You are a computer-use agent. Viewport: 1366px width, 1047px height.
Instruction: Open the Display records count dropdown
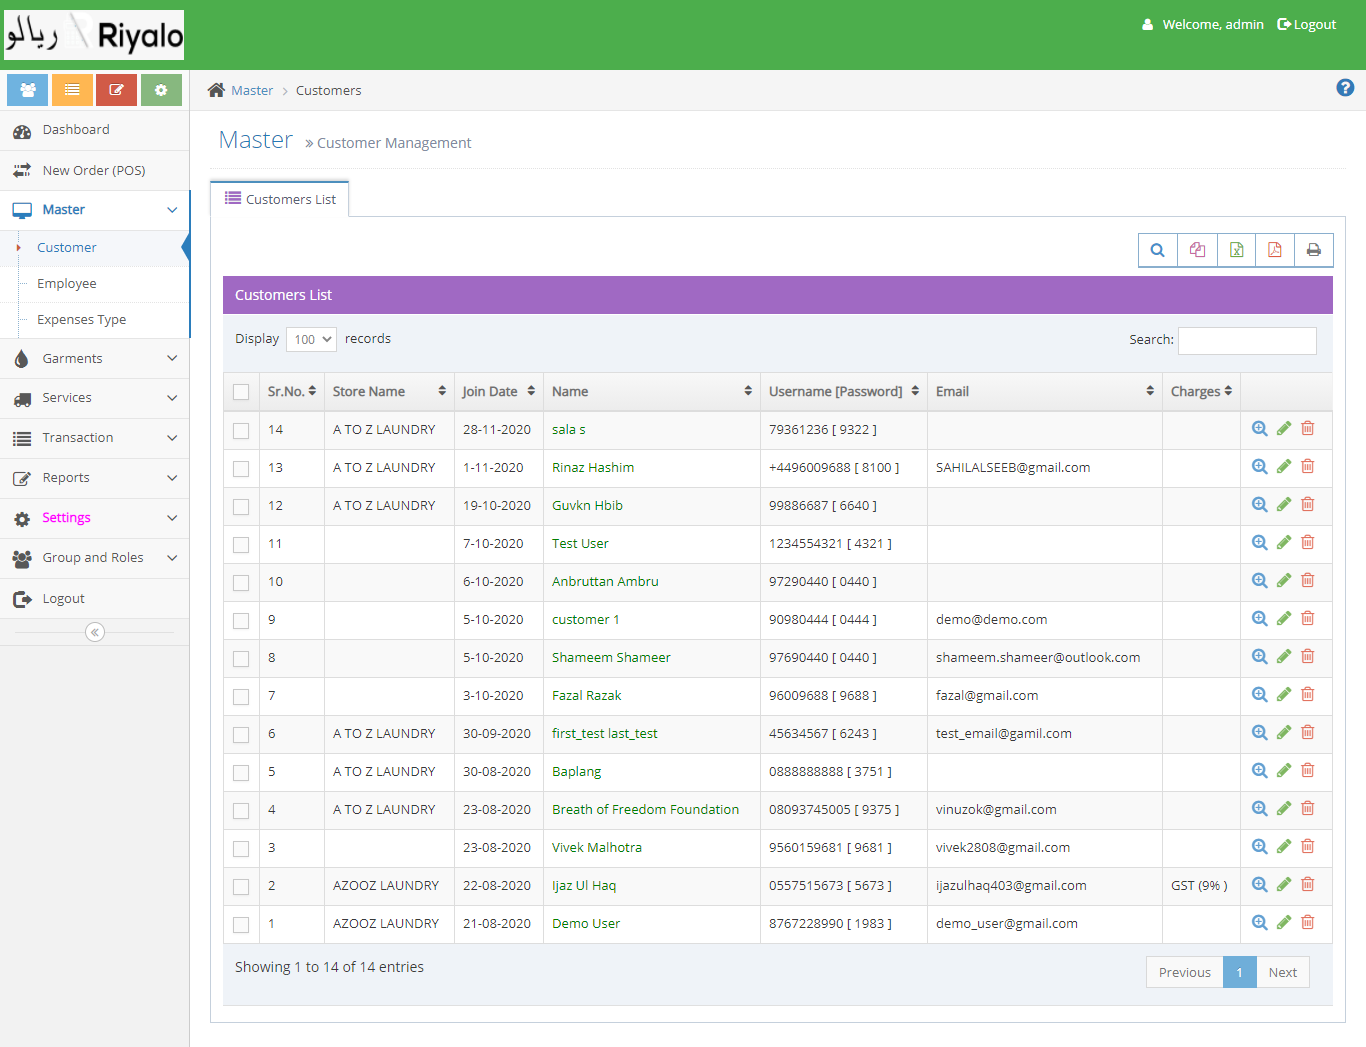(311, 340)
